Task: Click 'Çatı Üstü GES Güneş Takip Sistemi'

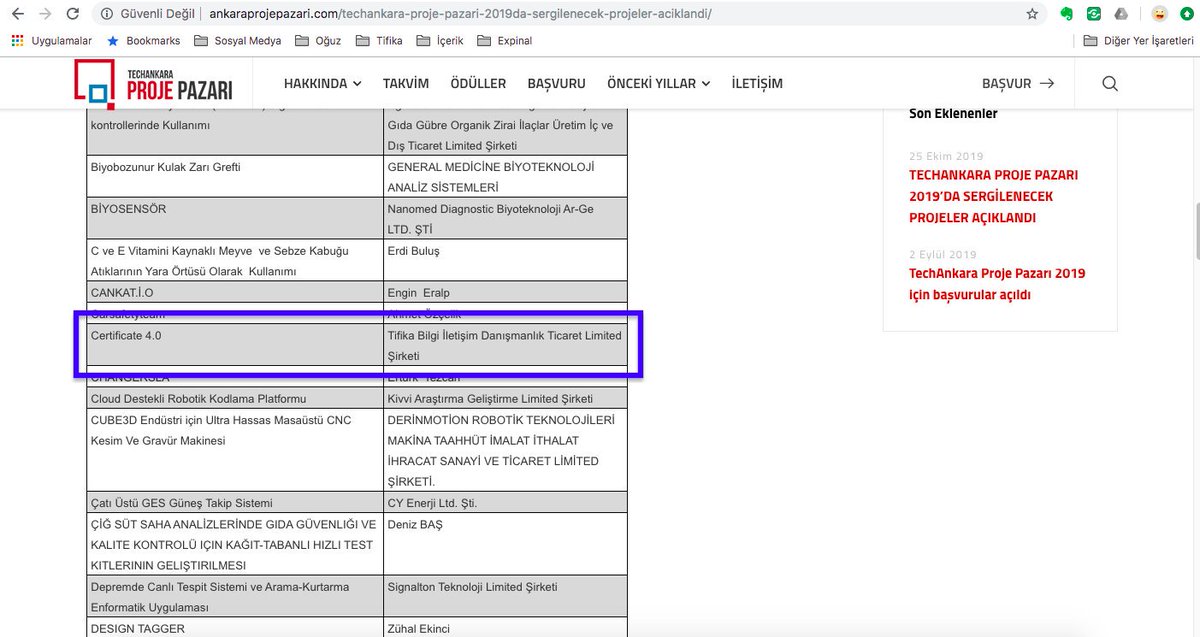Action: click(236, 502)
